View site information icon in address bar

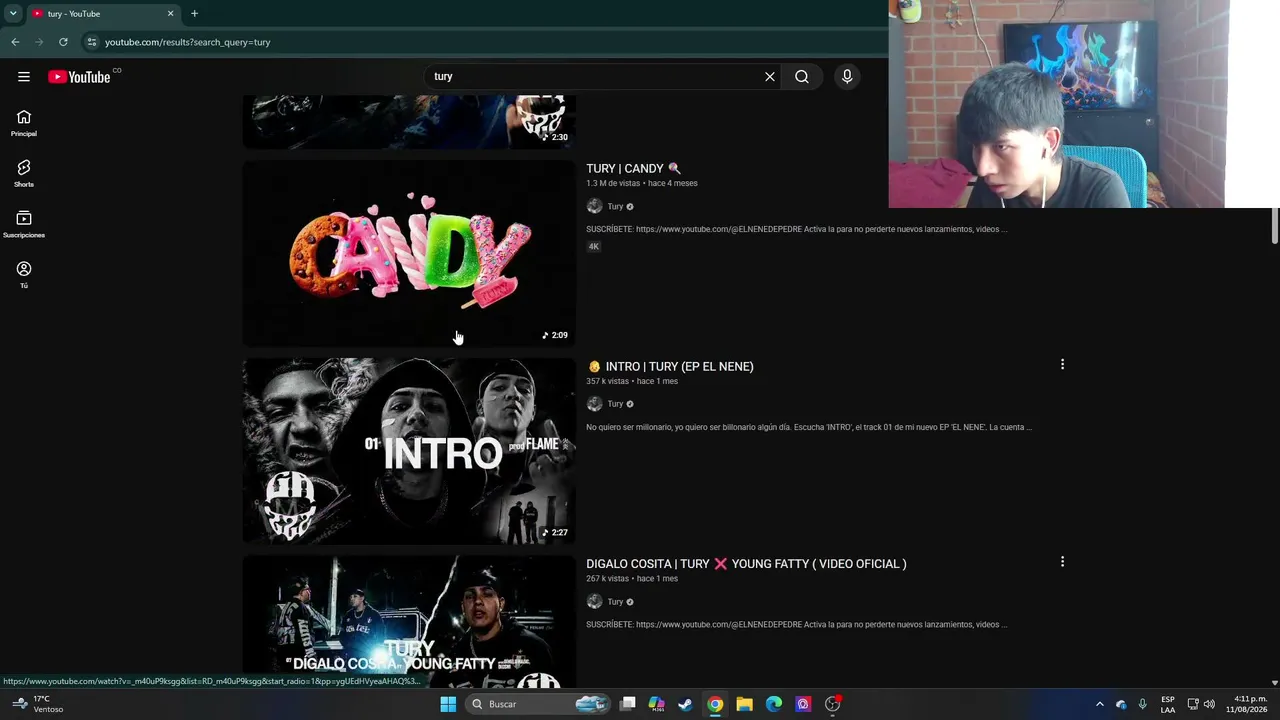tap(91, 42)
